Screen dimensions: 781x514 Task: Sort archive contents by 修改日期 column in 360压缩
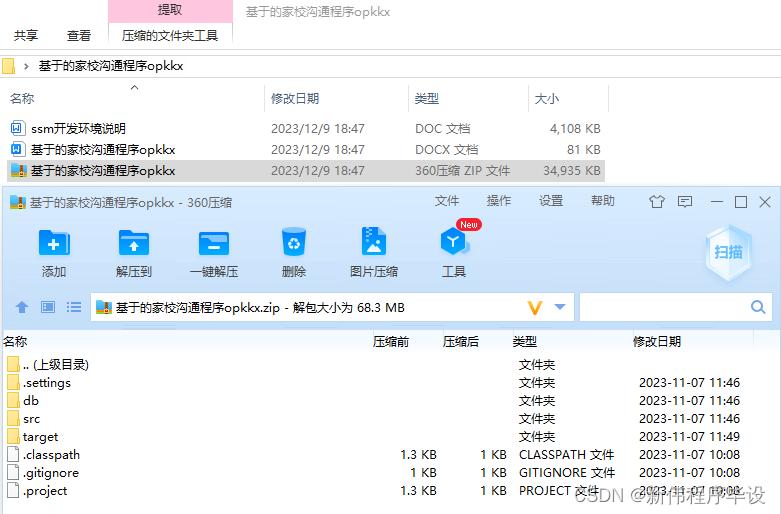tap(657, 342)
